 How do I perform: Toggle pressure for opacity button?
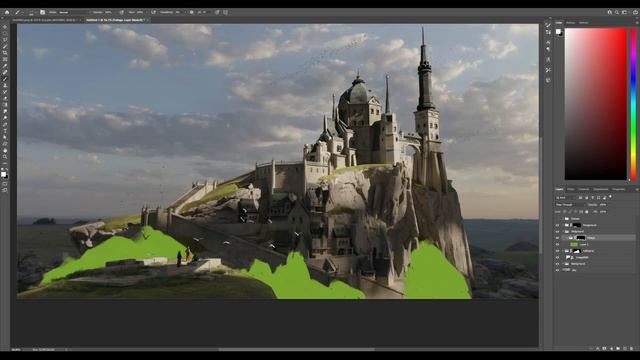click(122, 12)
